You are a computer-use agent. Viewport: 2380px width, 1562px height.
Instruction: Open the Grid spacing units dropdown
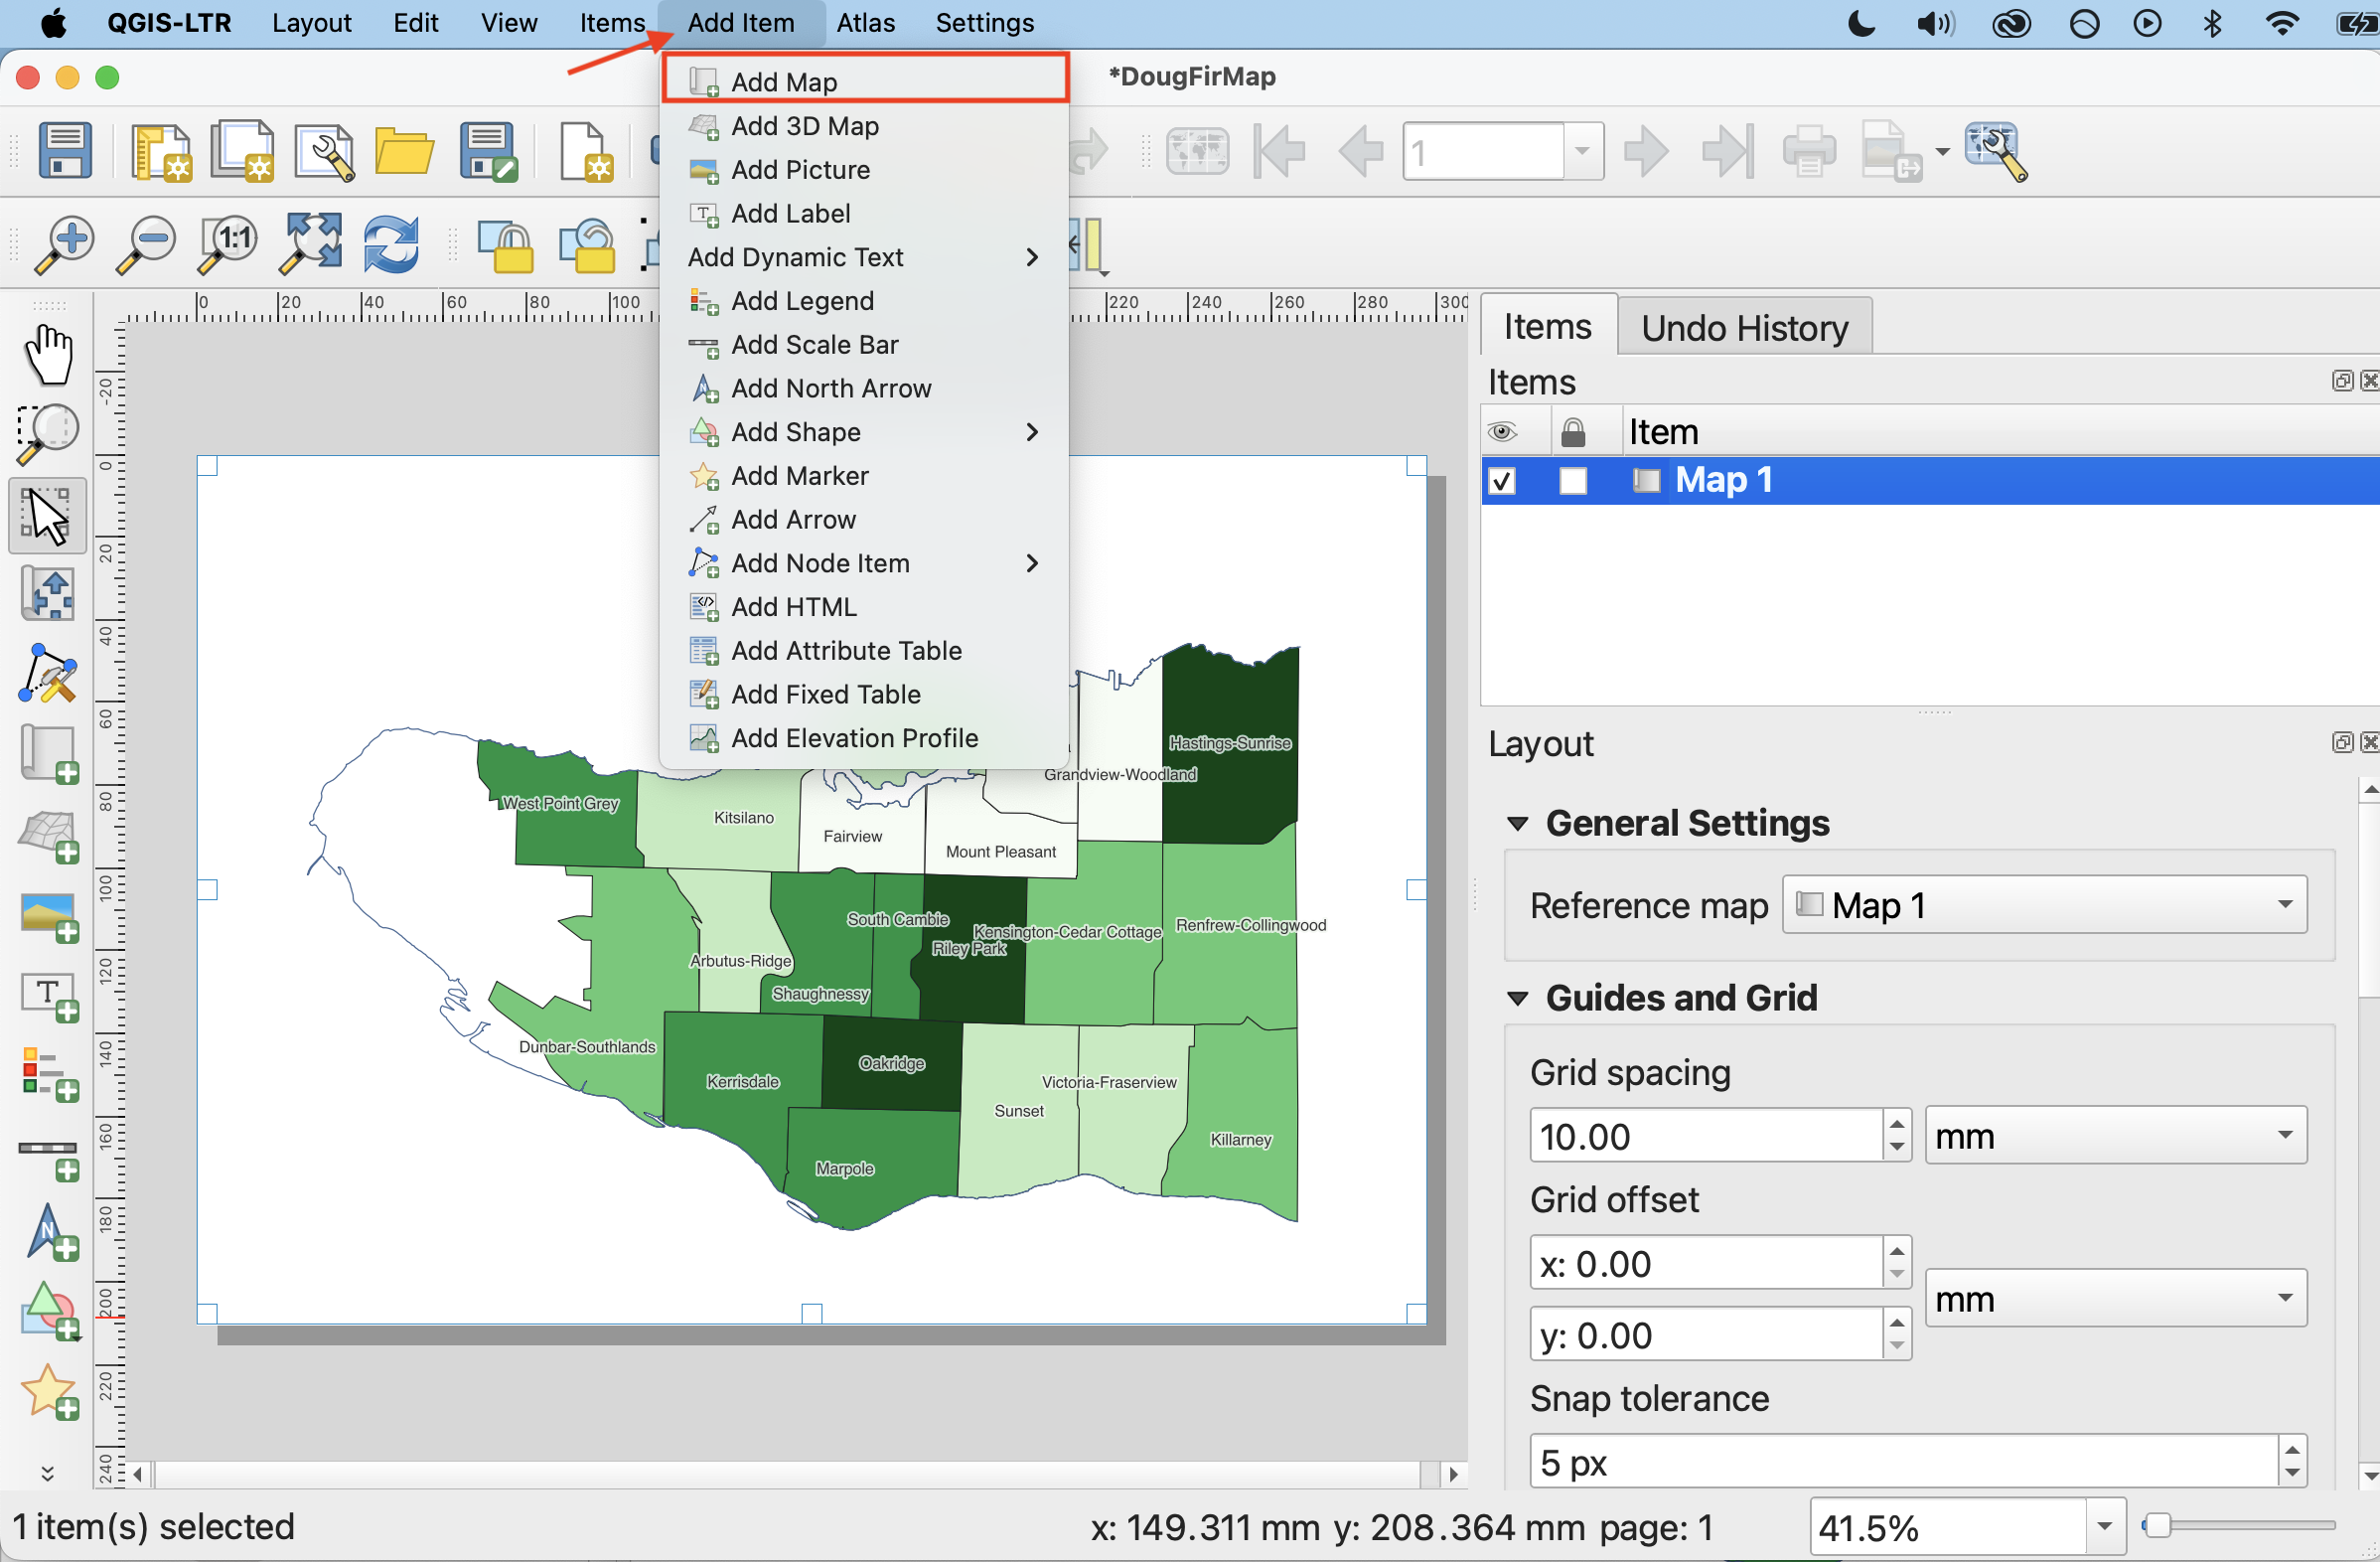coord(2115,1136)
